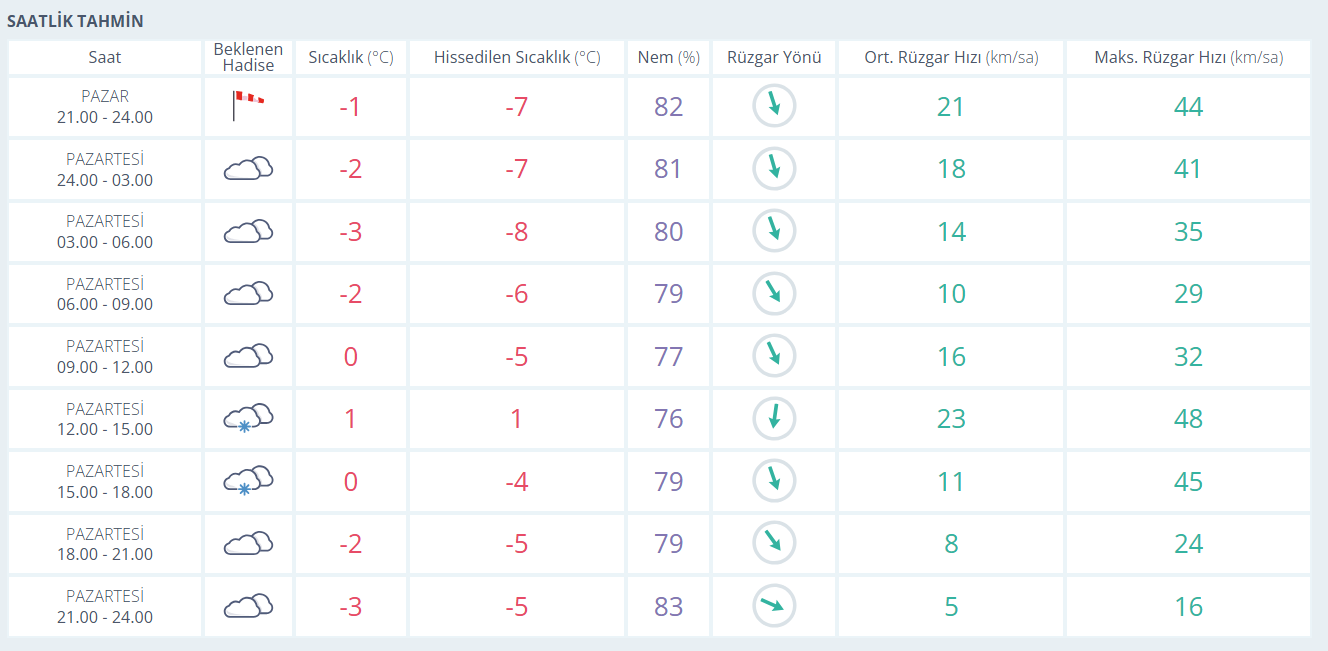
Task: Select the "Nem (%)" column header
Action: pos(668,58)
